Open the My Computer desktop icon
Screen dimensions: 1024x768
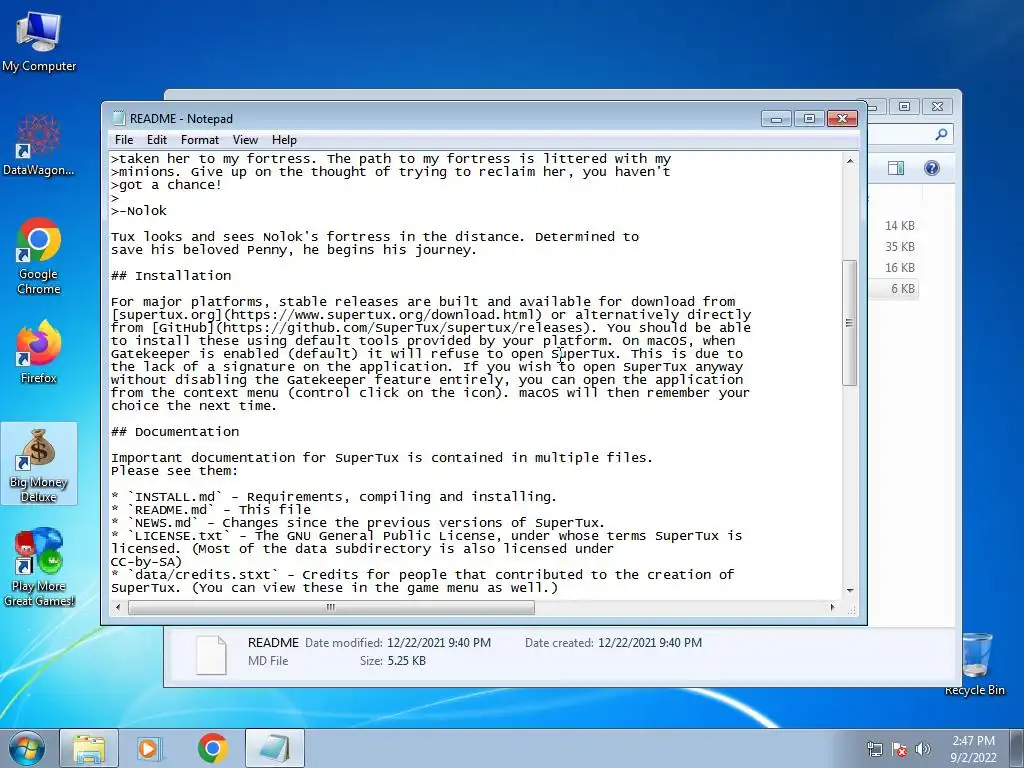click(x=39, y=42)
